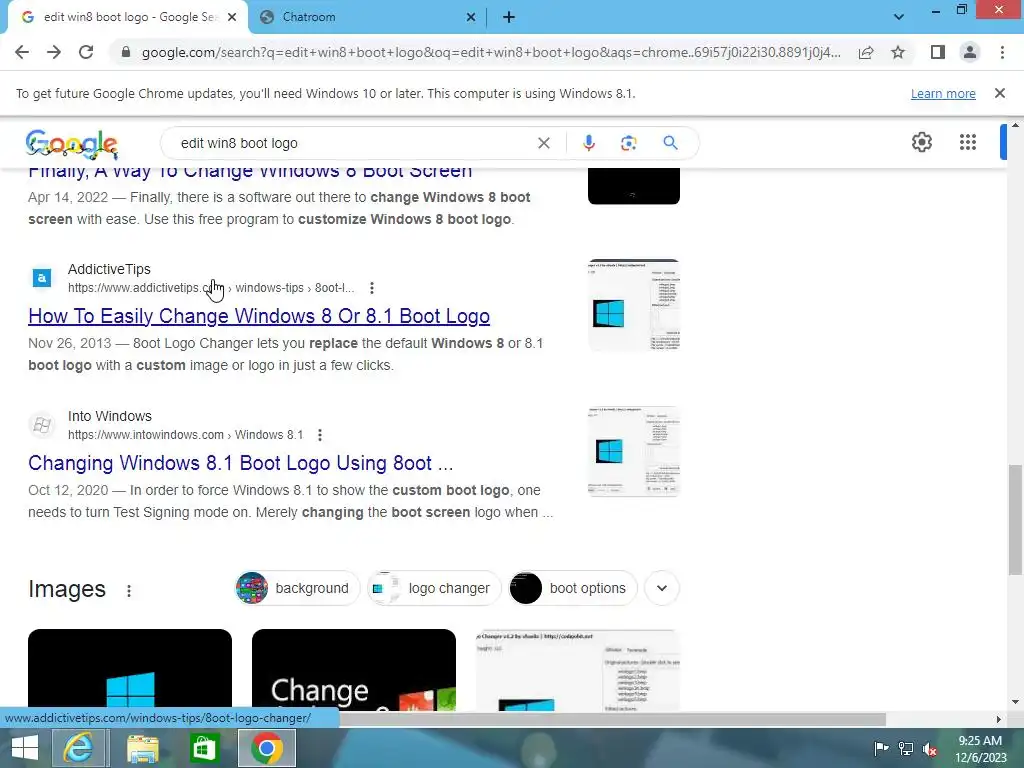Open File Explorer from taskbar
The image size is (1024, 768).
(x=142, y=748)
